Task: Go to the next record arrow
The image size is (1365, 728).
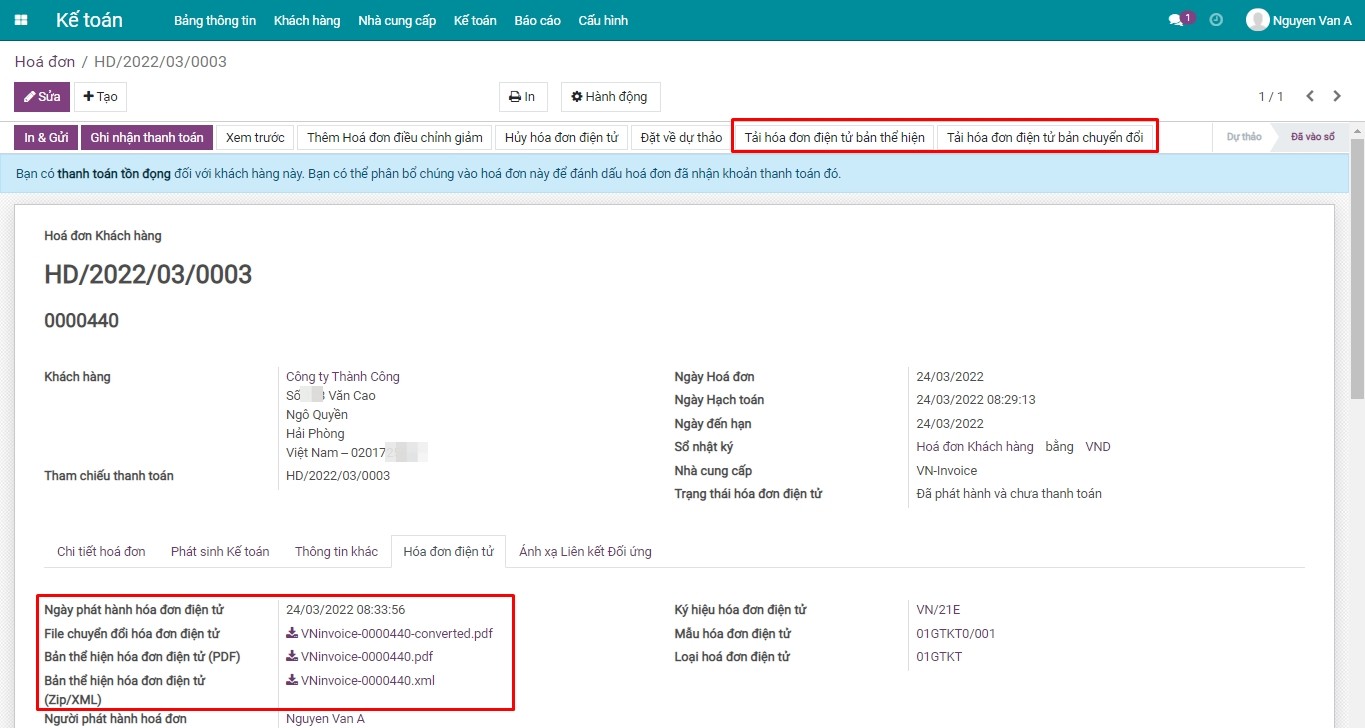Action: coord(1337,97)
